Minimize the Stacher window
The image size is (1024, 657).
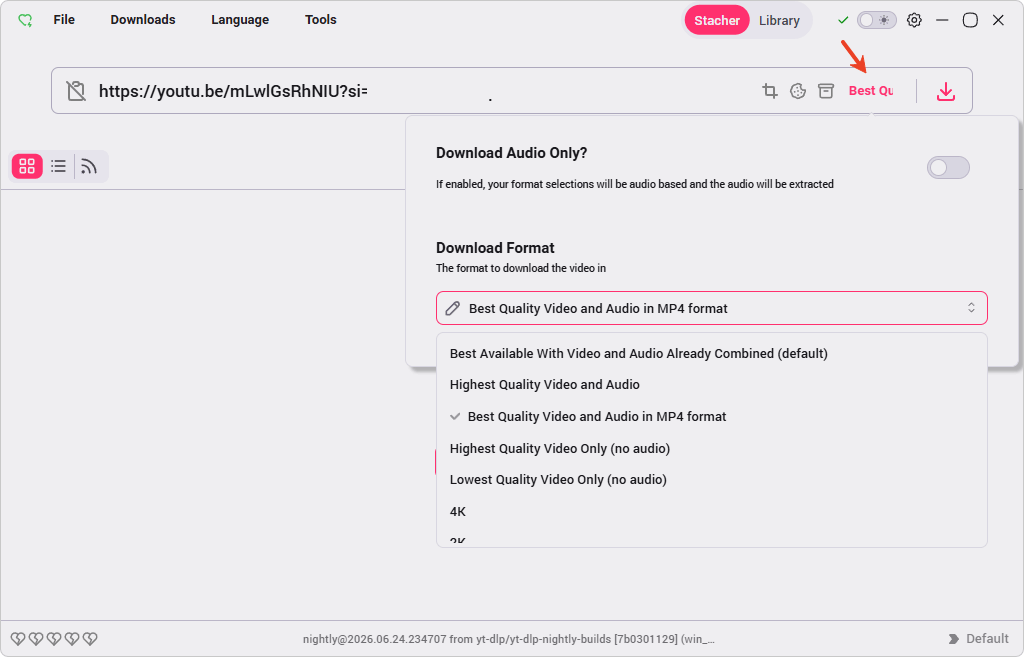pos(942,20)
